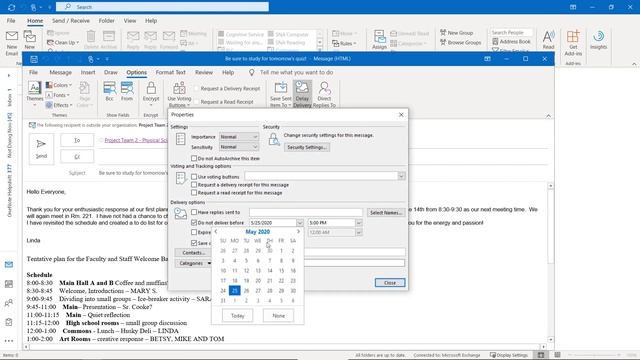
Task: Open the 5:00 PM time dropdown
Action: 359,223
